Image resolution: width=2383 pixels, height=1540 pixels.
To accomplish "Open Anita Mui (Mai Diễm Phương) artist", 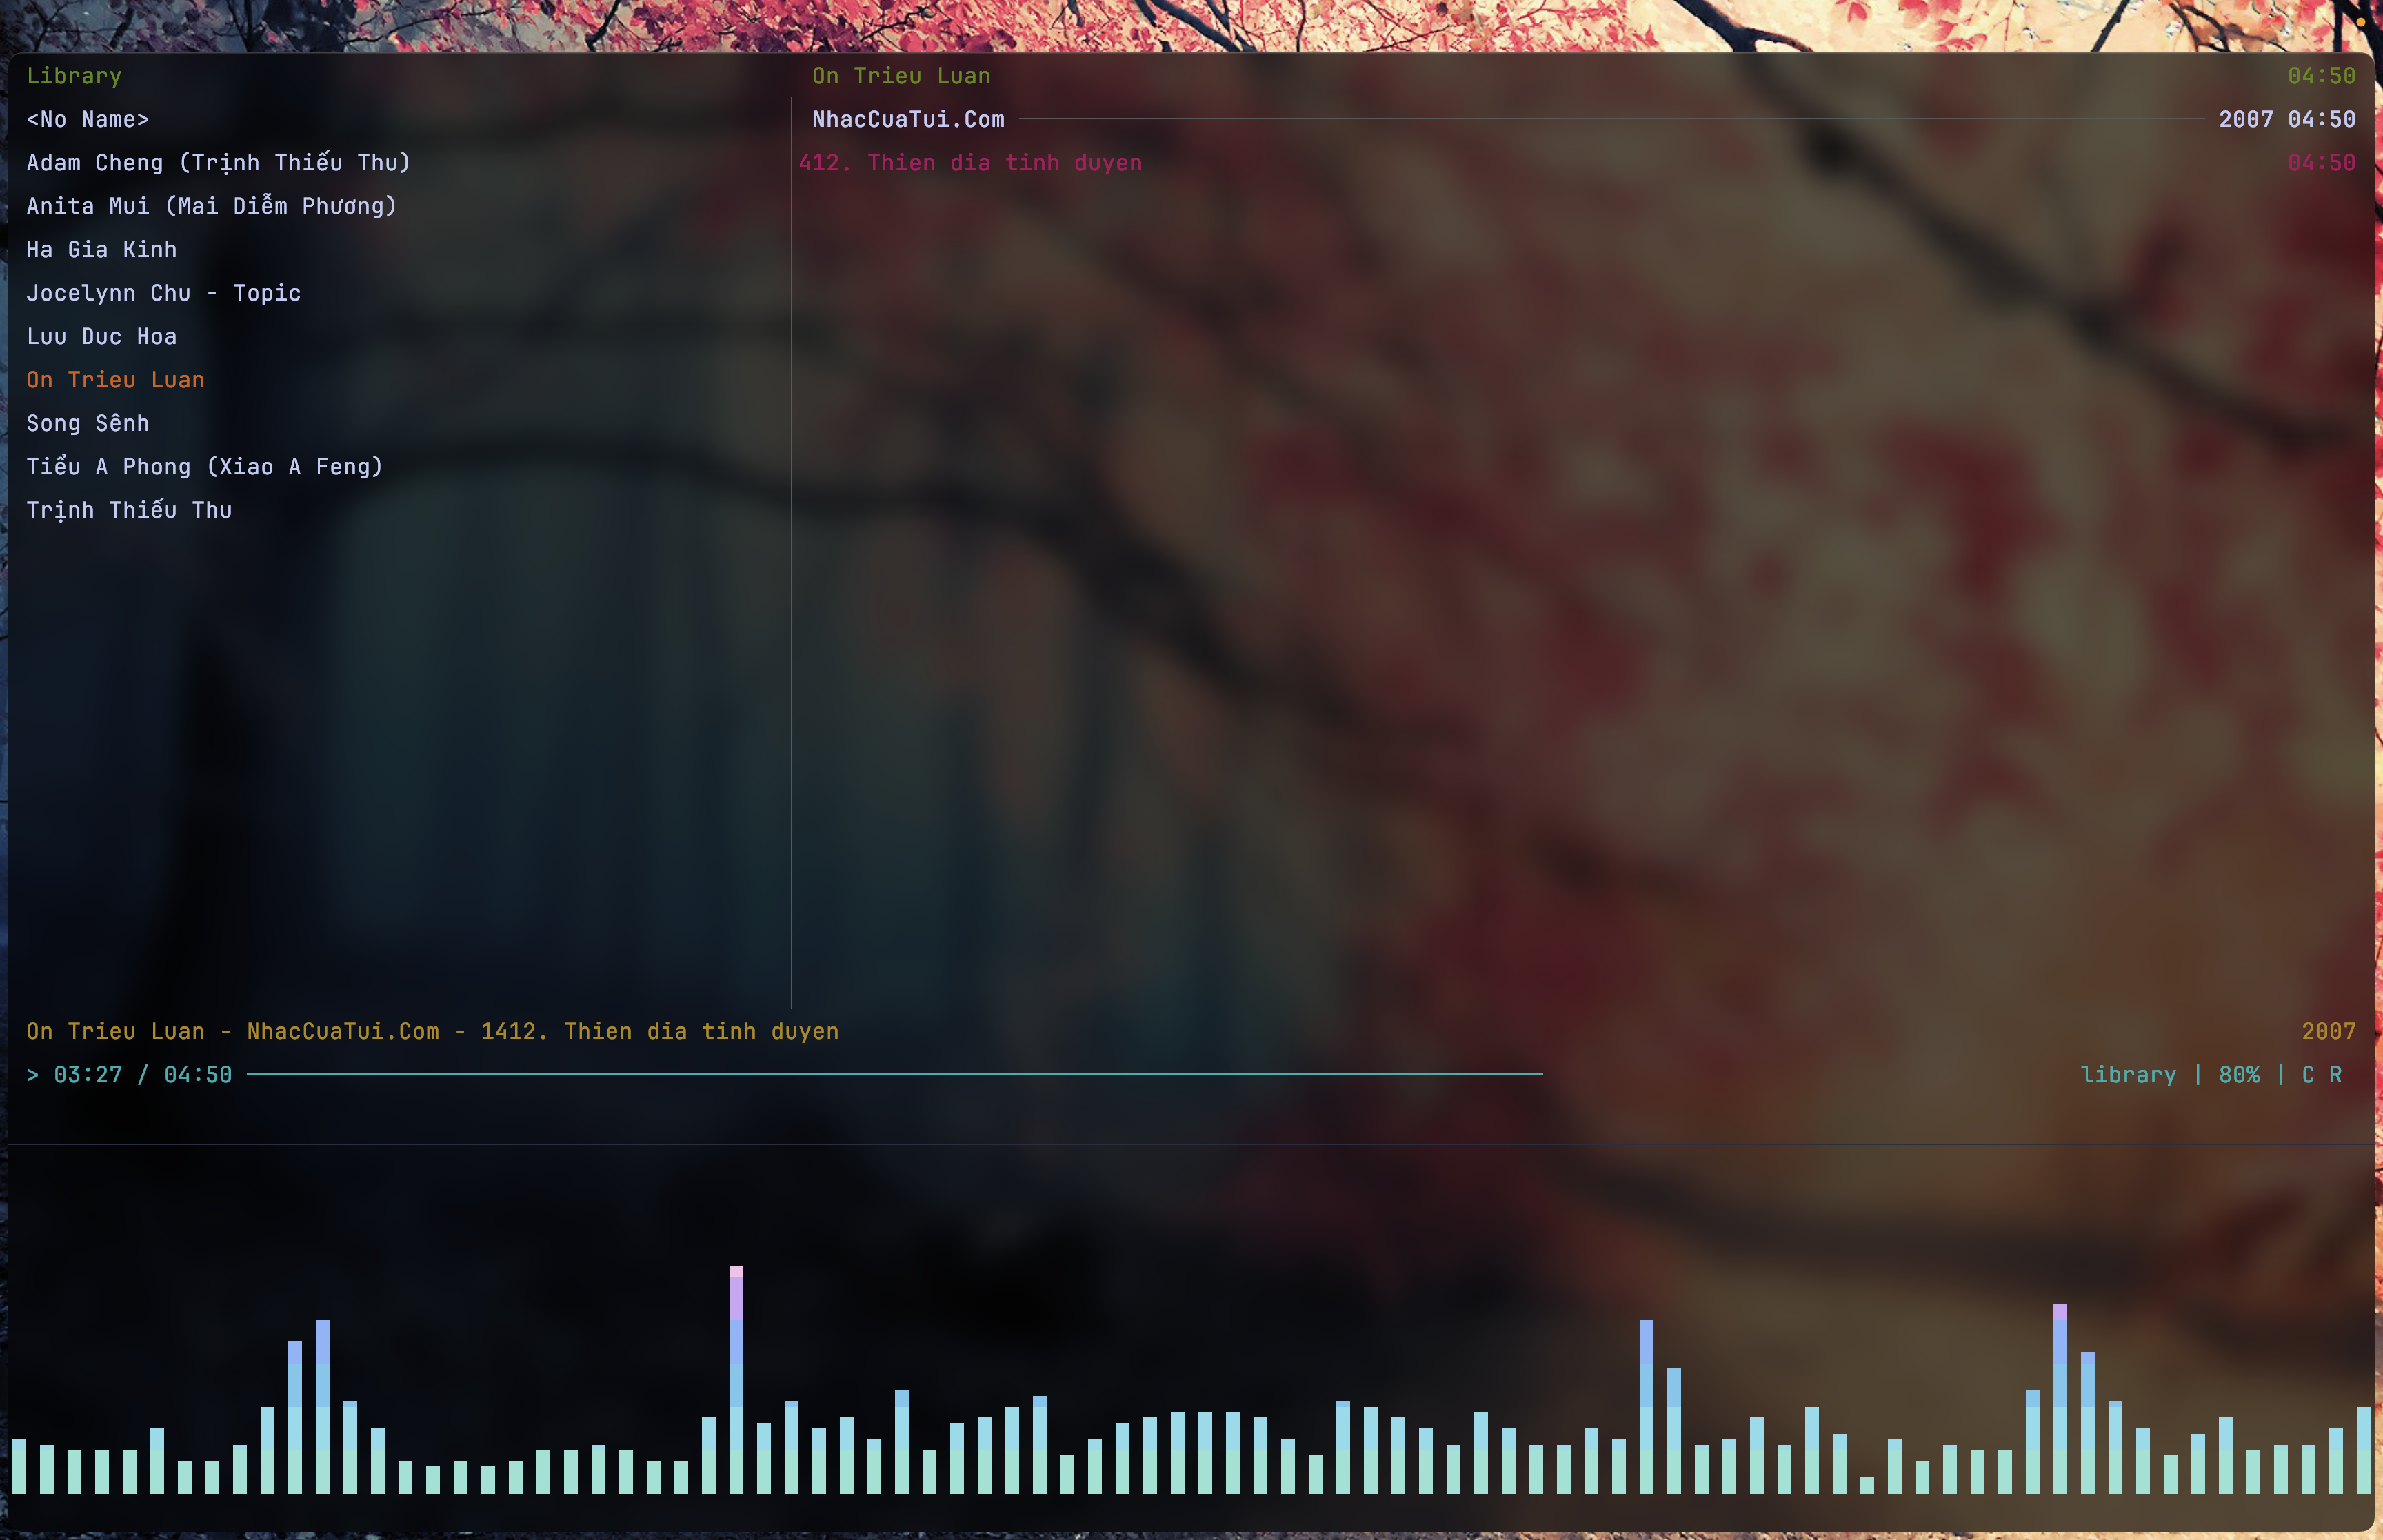I will [x=211, y=206].
